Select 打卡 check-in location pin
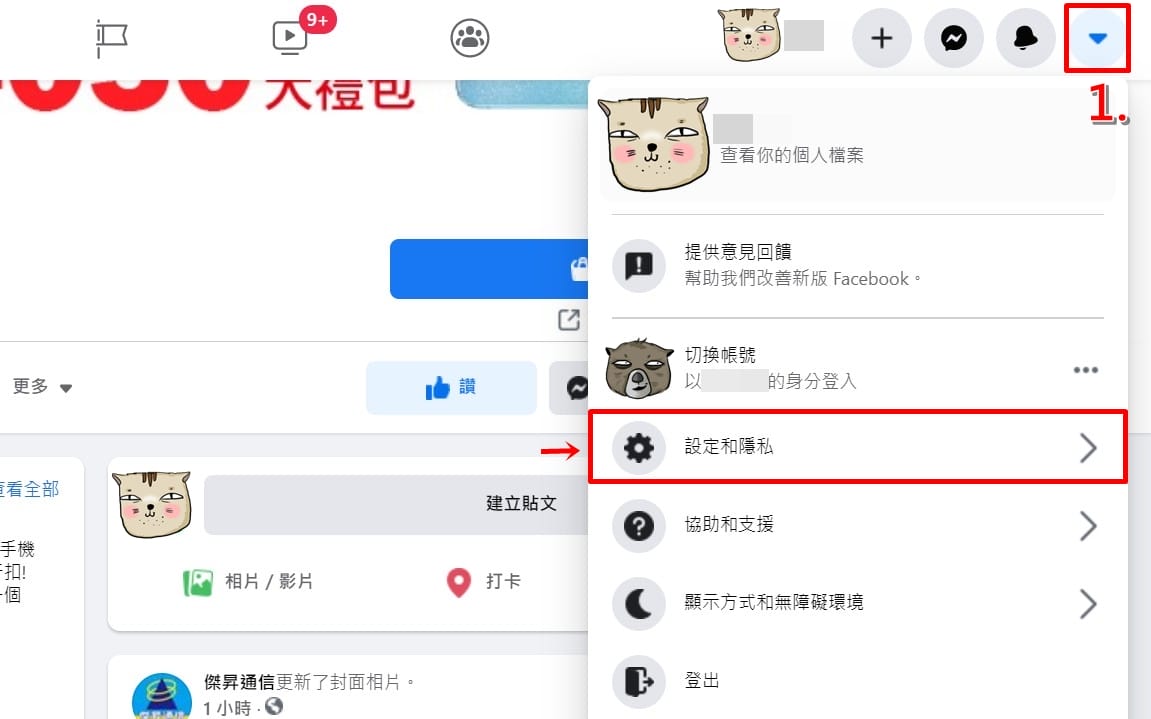1151x719 pixels. click(x=483, y=582)
